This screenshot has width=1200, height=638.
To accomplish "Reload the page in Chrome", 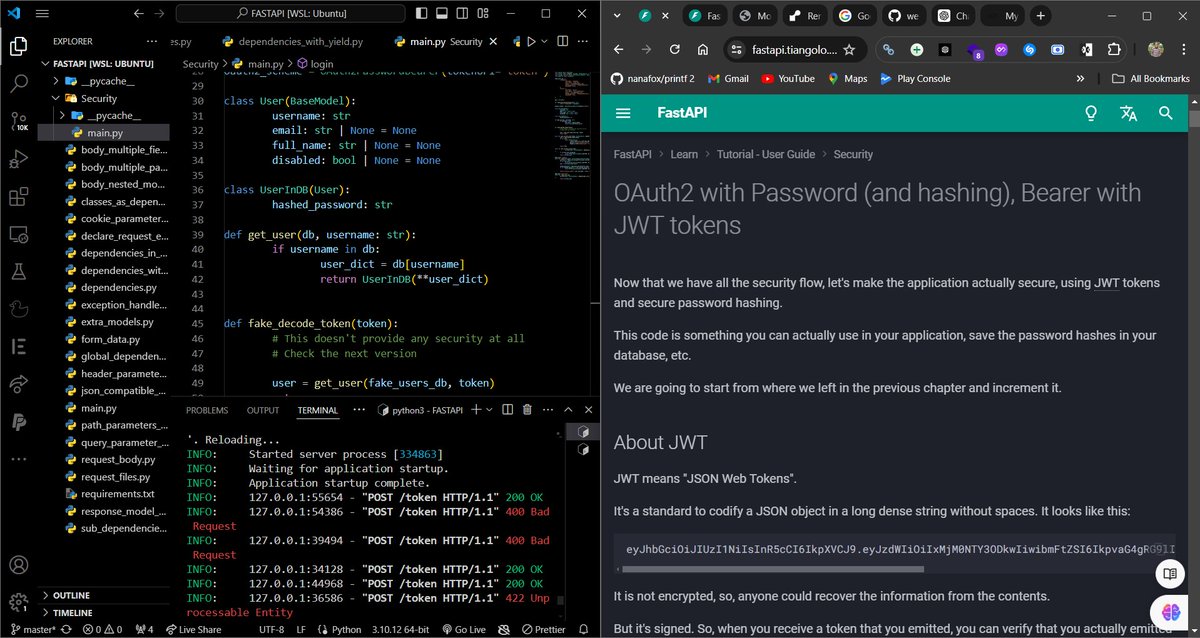I will (675, 49).
